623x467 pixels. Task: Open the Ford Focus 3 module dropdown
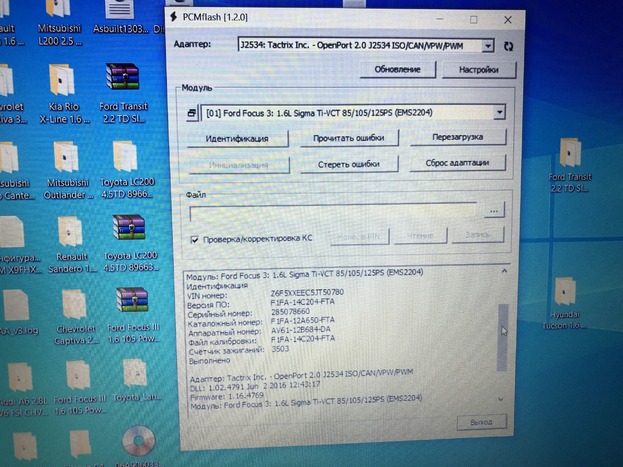click(498, 113)
